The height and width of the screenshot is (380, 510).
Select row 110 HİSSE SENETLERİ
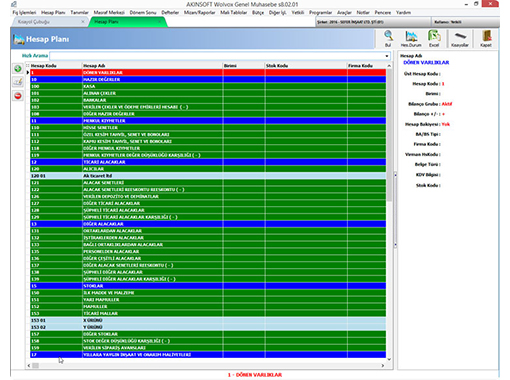coord(208,128)
